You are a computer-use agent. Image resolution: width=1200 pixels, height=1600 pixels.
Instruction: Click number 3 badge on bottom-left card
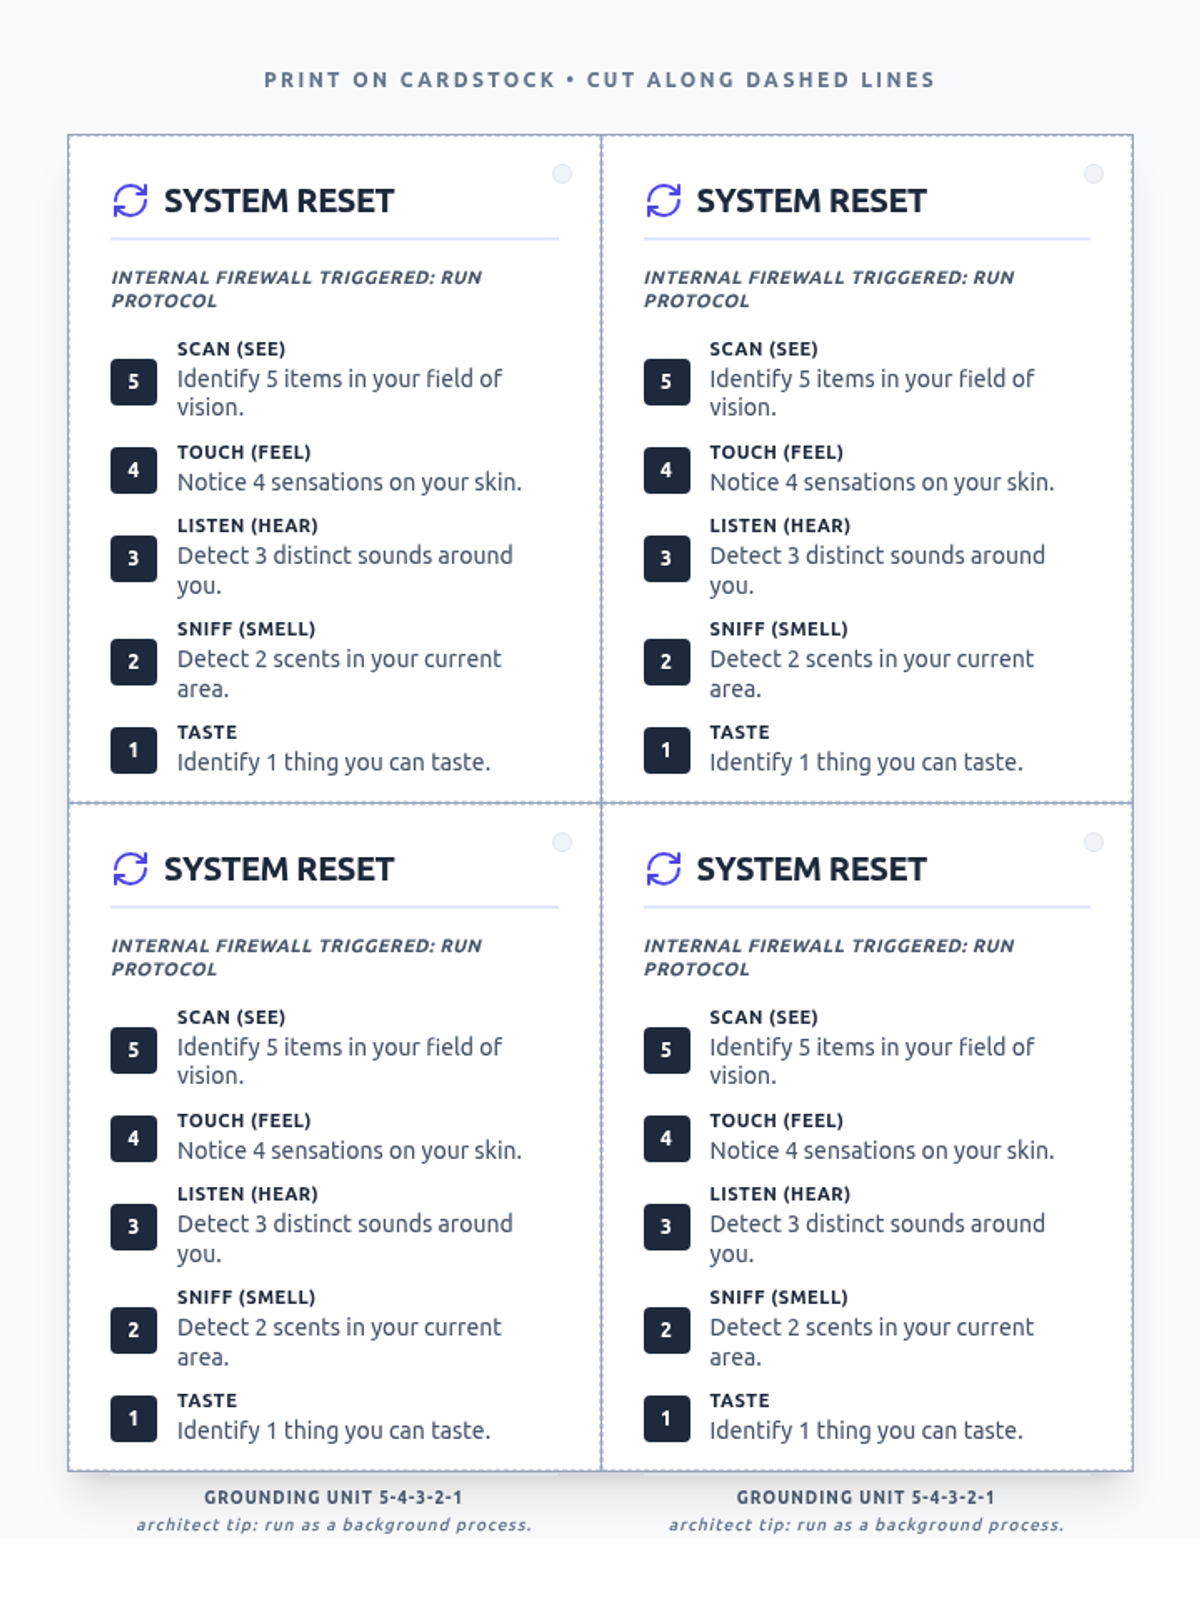[x=134, y=1227]
